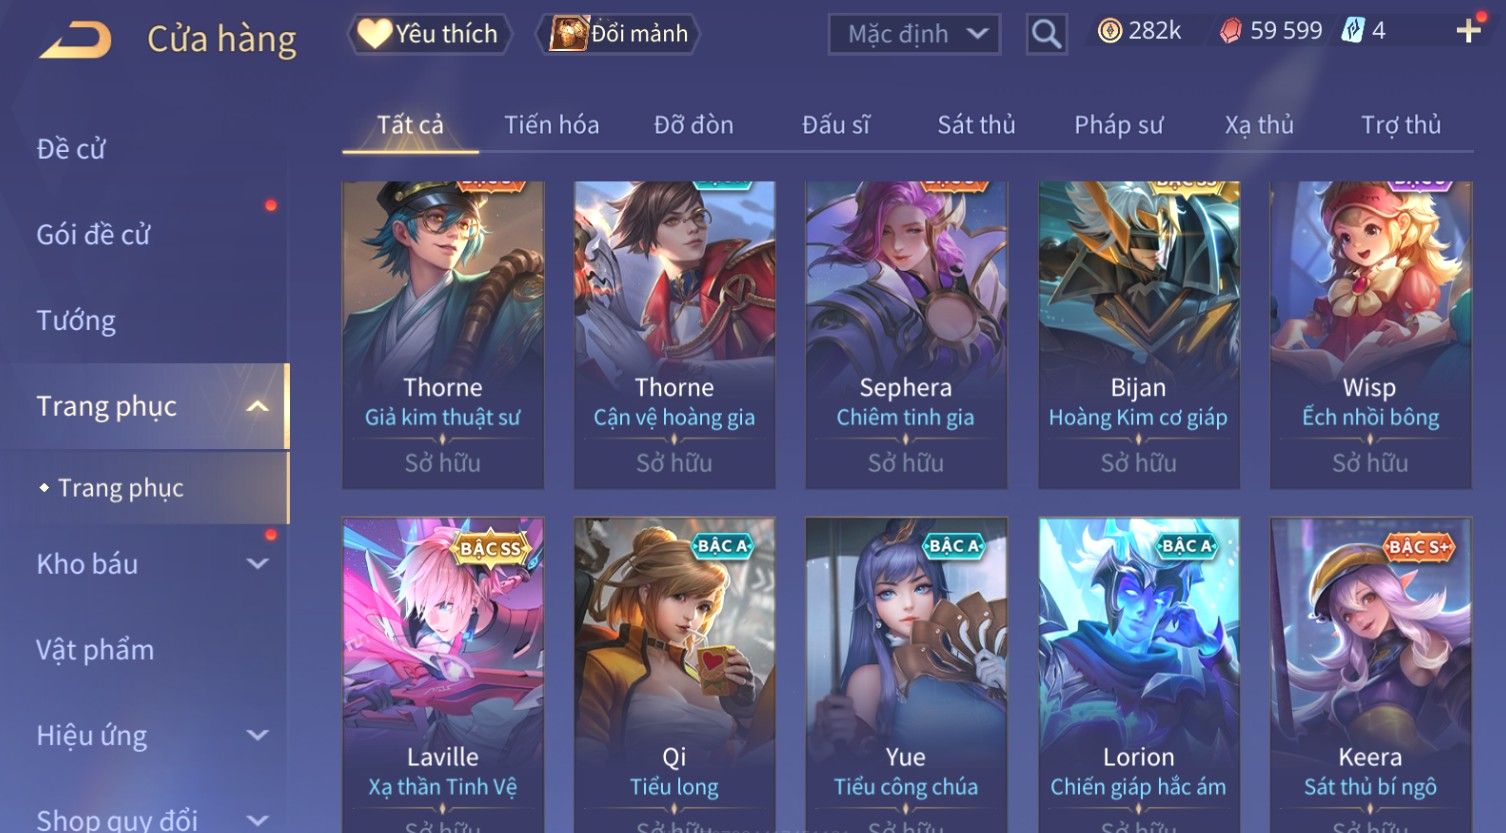The width and height of the screenshot is (1506, 833).
Task: Click the red gem currency icon
Action: [1230, 31]
